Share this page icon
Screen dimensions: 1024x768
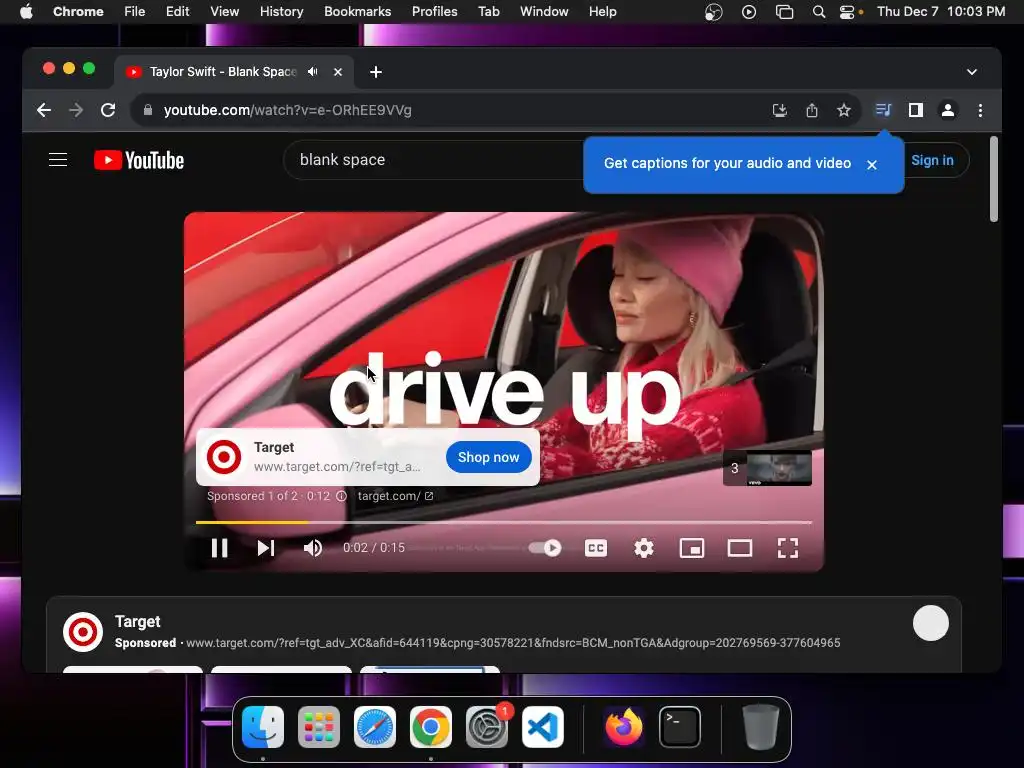pyautogui.click(x=812, y=110)
